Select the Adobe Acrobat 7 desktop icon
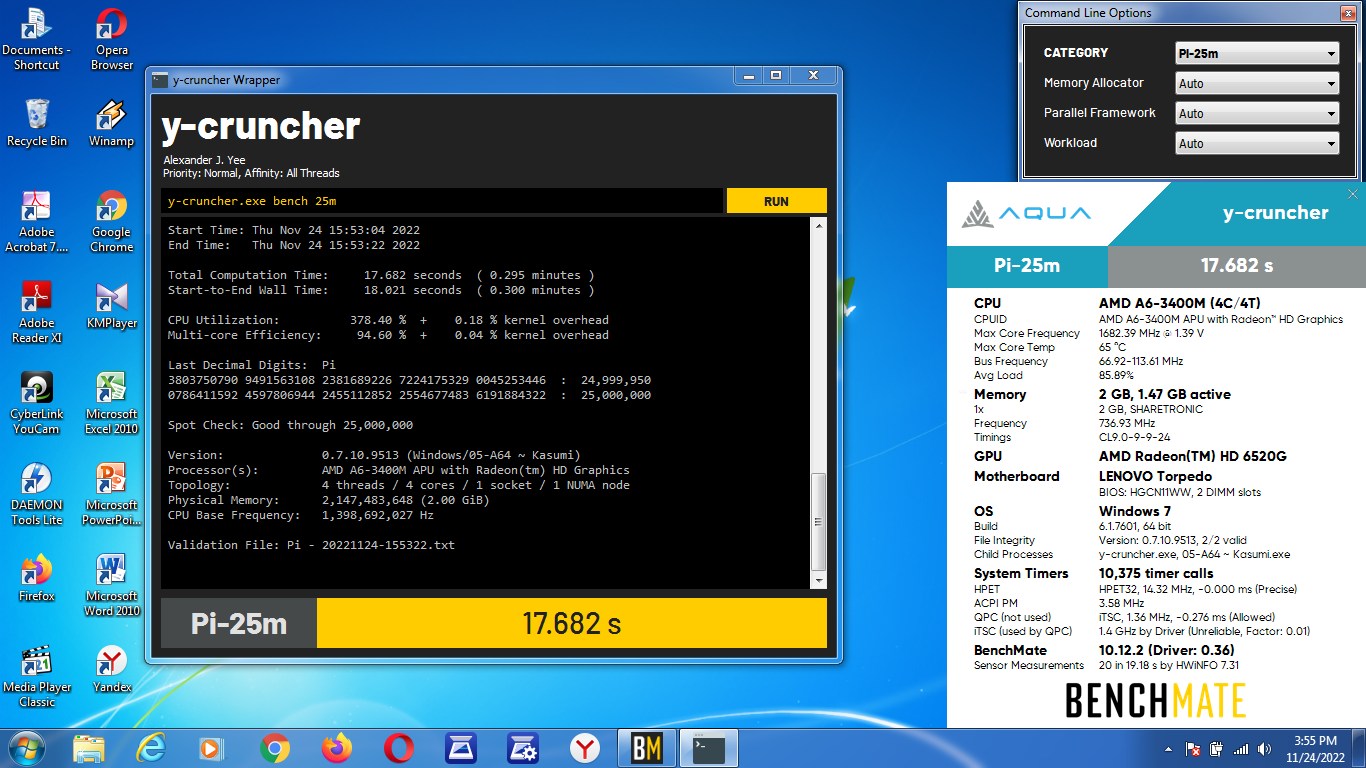The image size is (1366, 768). pos(37,221)
